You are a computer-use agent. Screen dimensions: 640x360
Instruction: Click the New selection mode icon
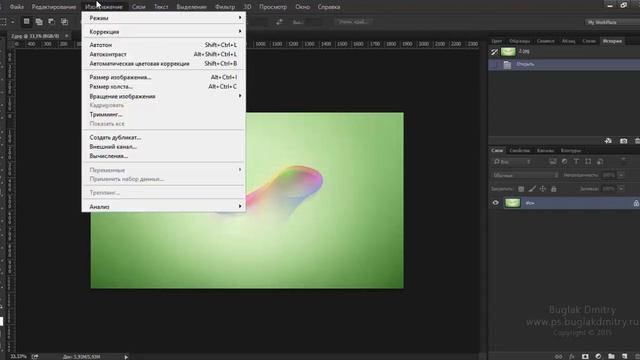(x=27, y=21)
